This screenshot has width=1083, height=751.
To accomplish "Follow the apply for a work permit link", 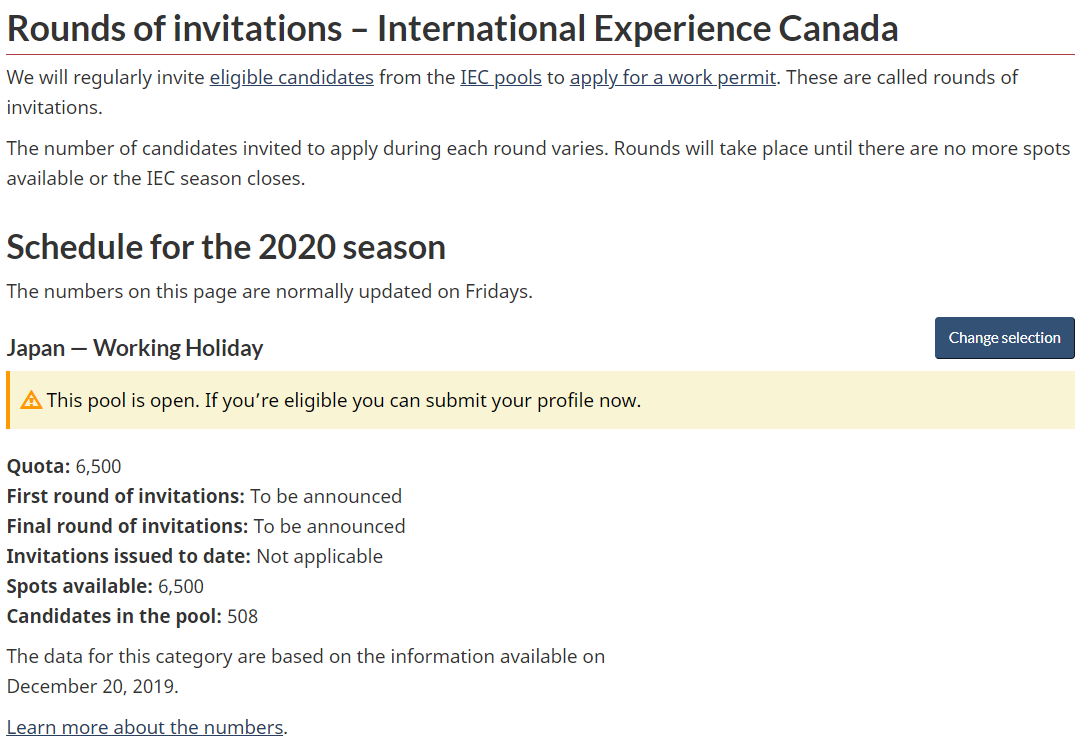I will click(x=673, y=77).
